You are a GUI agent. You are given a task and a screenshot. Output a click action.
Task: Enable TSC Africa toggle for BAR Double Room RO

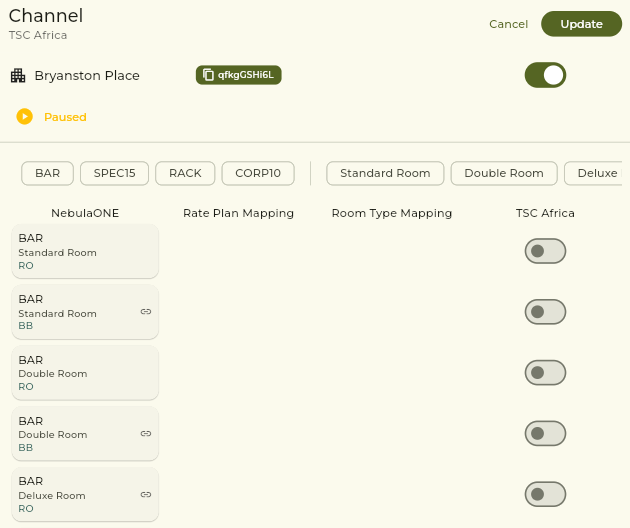pos(545,372)
